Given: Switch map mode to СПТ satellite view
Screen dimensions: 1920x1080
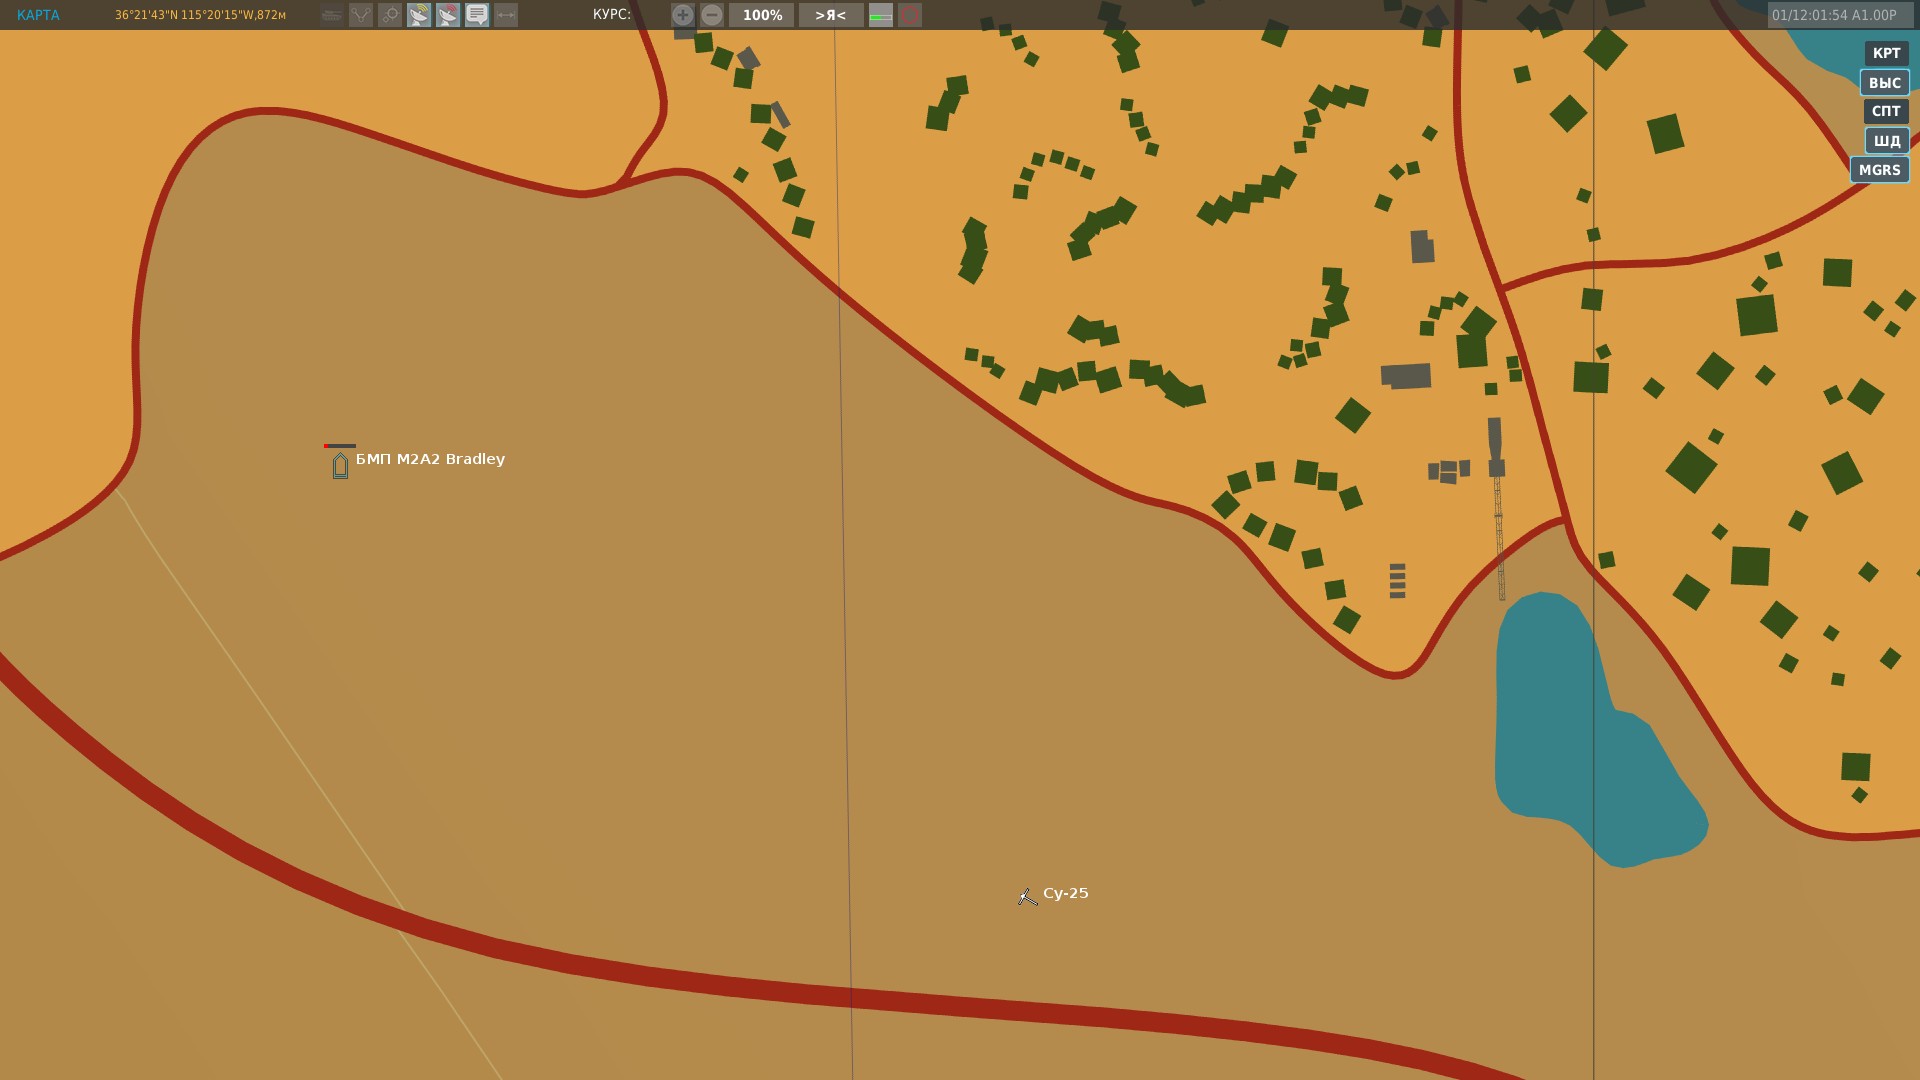Looking at the screenshot, I should (1886, 111).
